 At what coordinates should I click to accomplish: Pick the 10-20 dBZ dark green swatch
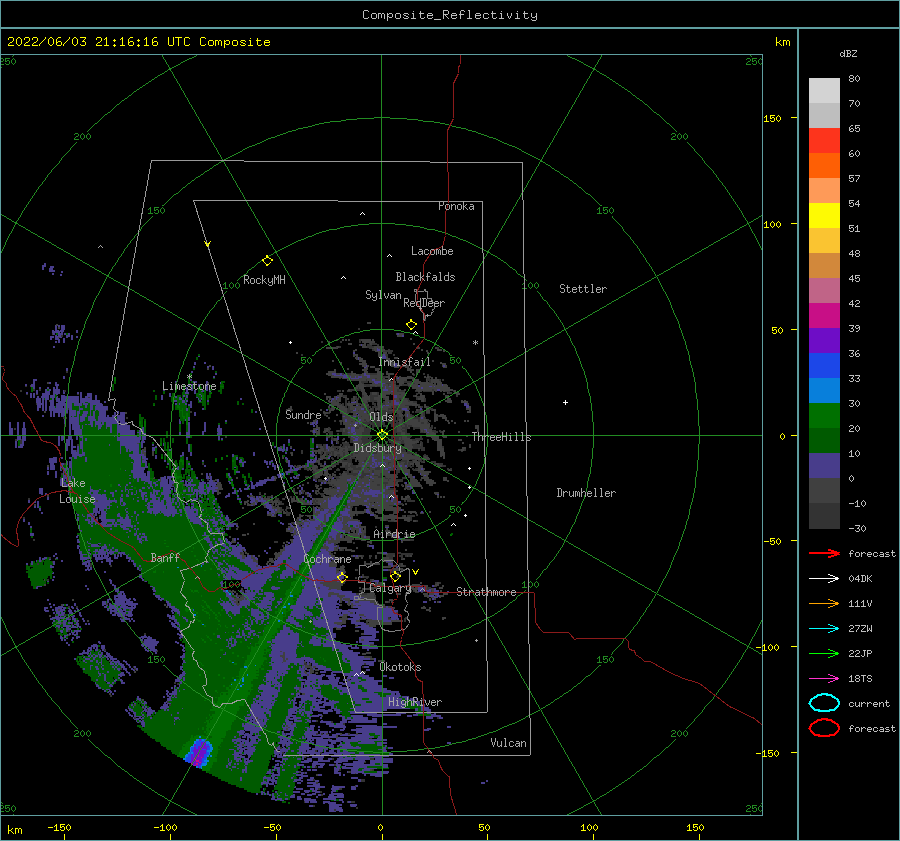(824, 440)
